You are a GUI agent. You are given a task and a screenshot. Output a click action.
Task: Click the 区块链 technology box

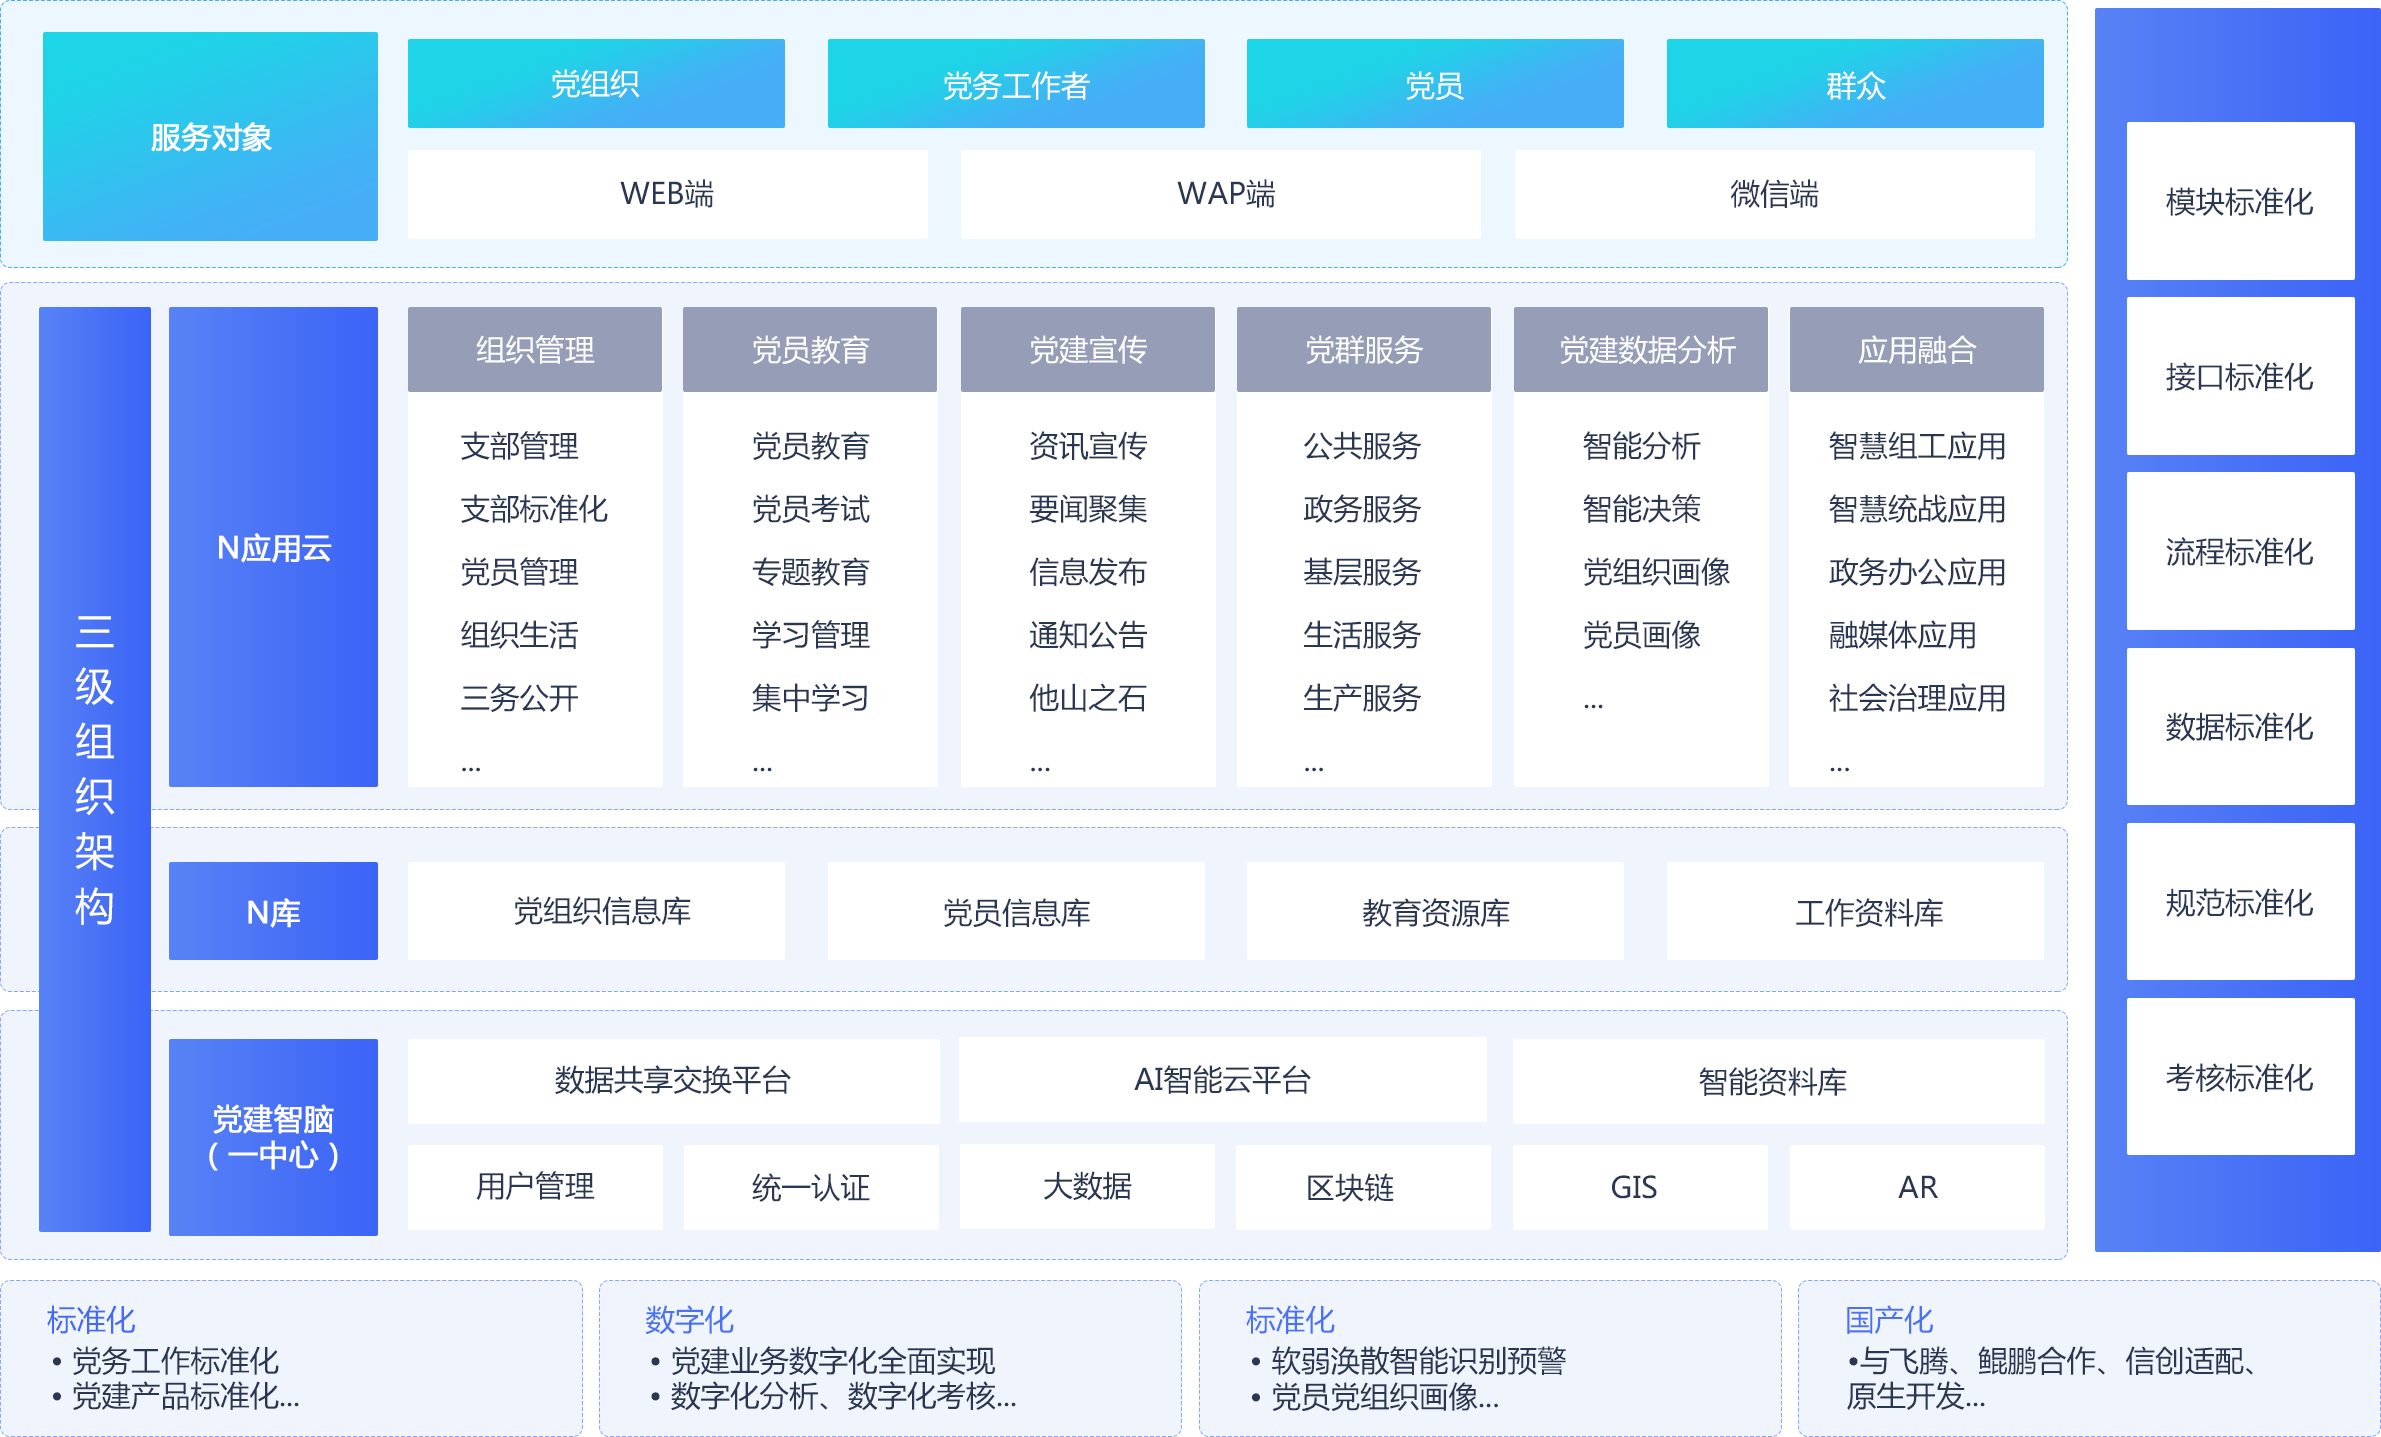[x=1350, y=1187]
